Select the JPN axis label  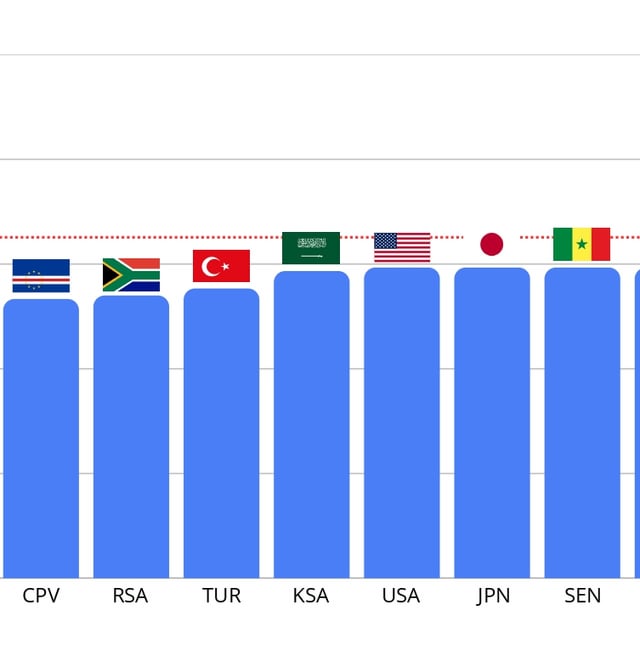pos(493,596)
